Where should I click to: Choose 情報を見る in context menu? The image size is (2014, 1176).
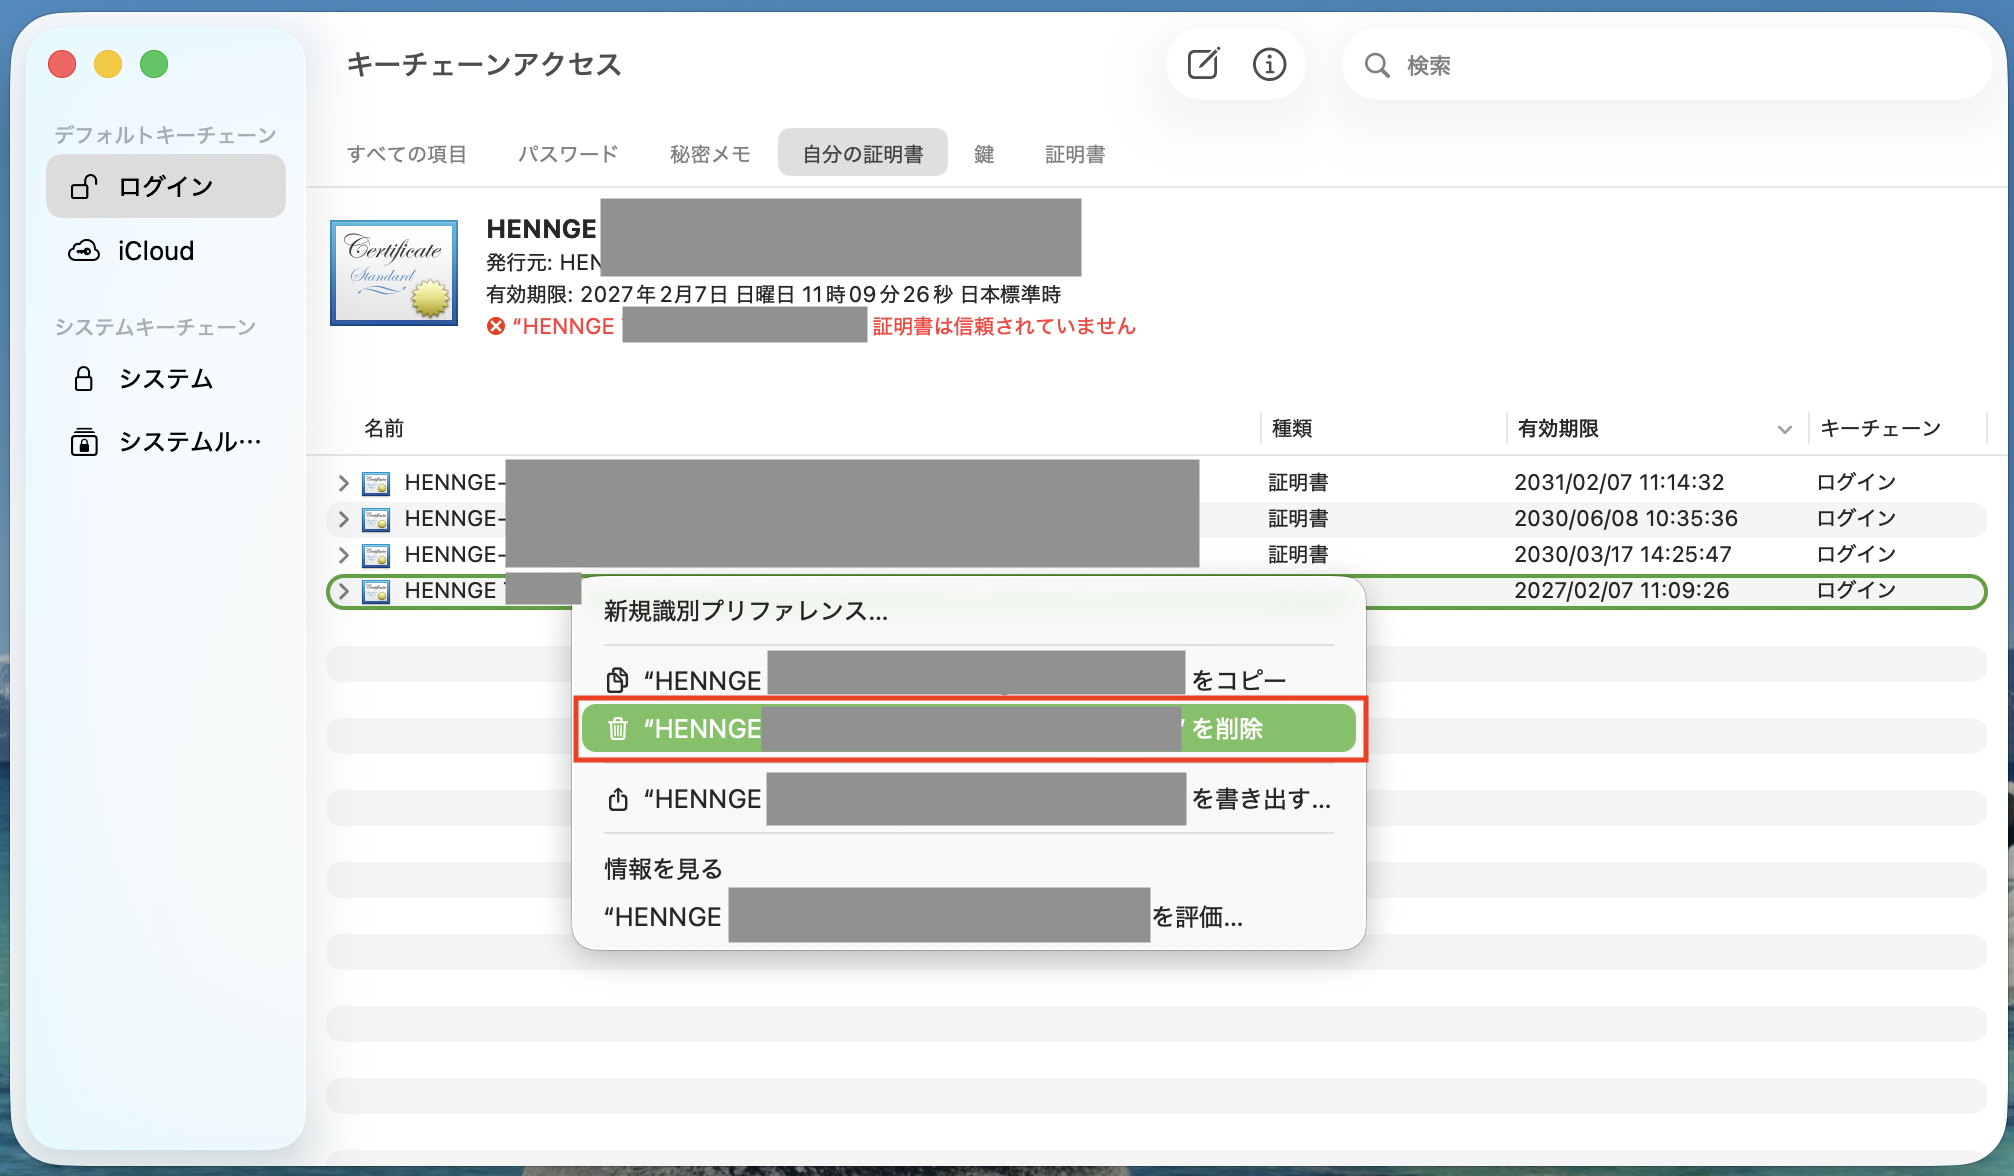[x=968, y=869]
